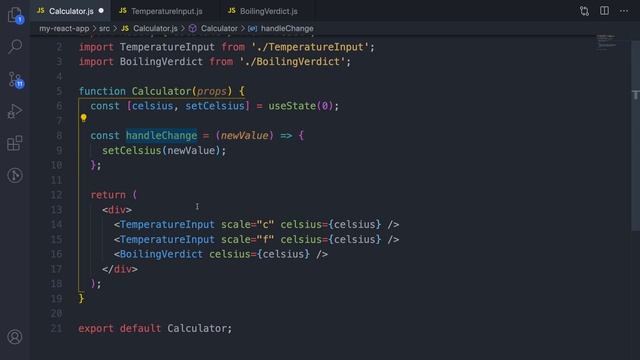Image resolution: width=640 pixels, height=360 pixels.
Task: Select src folder in the breadcrumb
Action: tap(104, 29)
